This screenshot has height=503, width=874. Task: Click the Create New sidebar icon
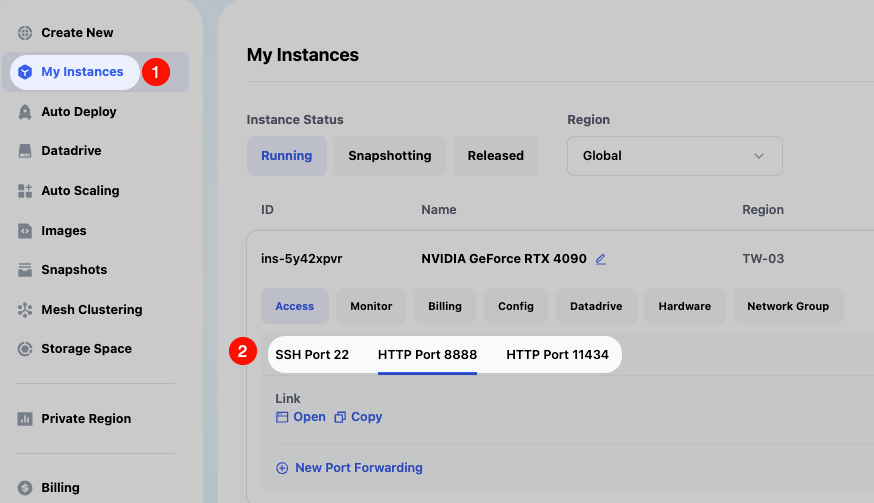click(x=25, y=33)
